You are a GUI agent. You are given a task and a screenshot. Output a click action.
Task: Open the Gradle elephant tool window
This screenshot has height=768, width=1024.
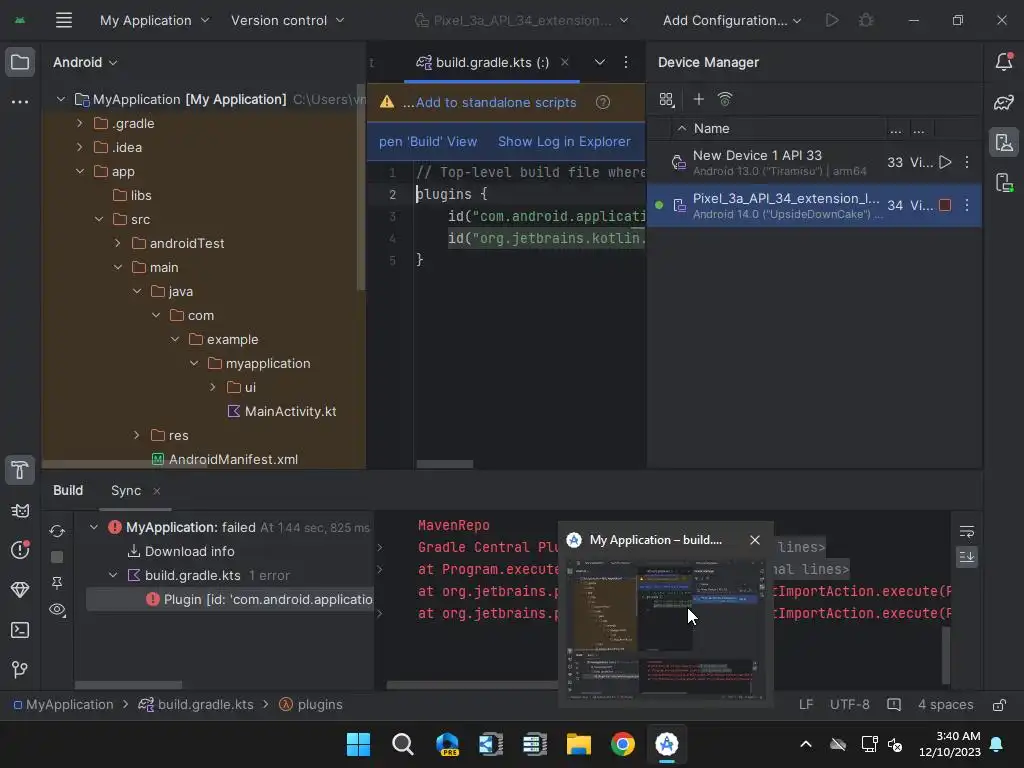pos(1004,103)
